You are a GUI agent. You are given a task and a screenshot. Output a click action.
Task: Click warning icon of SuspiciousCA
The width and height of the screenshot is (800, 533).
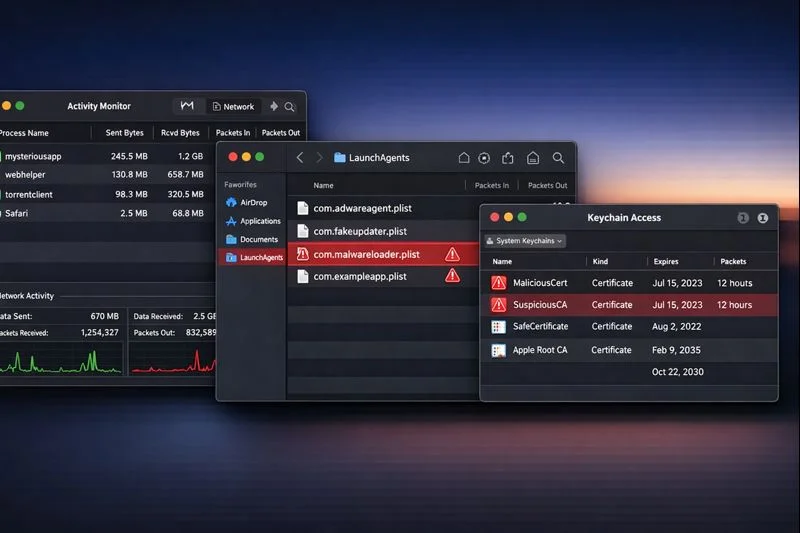pyautogui.click(x=498, y=304)
